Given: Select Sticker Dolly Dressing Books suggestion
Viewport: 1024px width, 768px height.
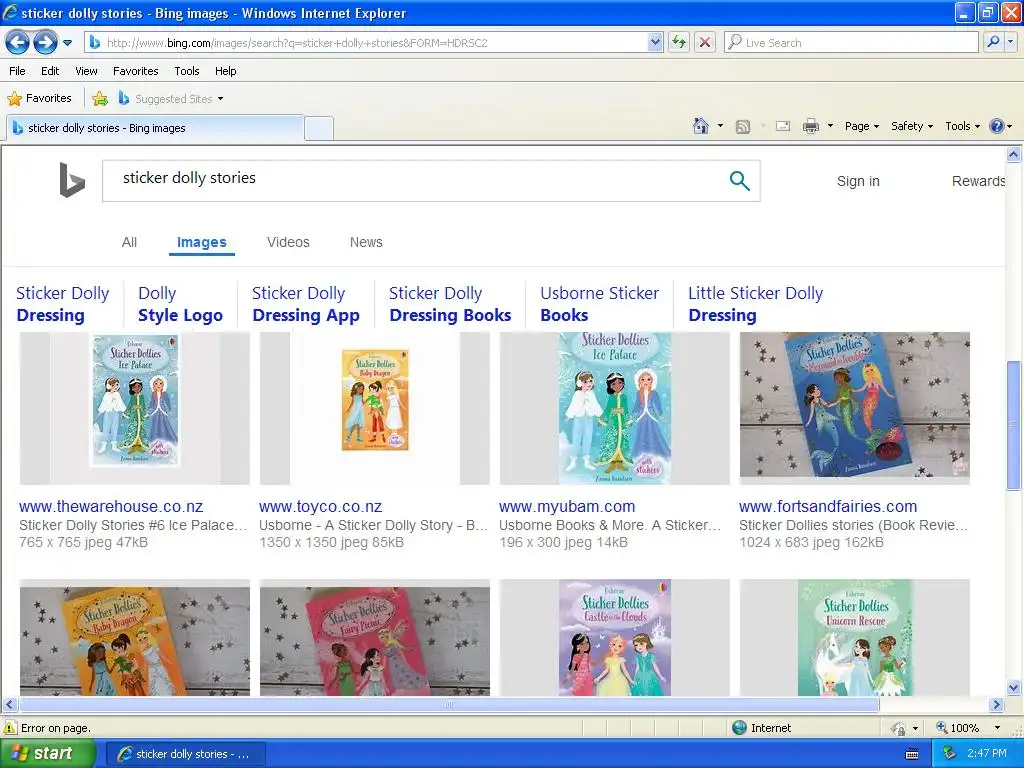Looking at the screenshot, I should pyautogui.click(x=450, y=304).
